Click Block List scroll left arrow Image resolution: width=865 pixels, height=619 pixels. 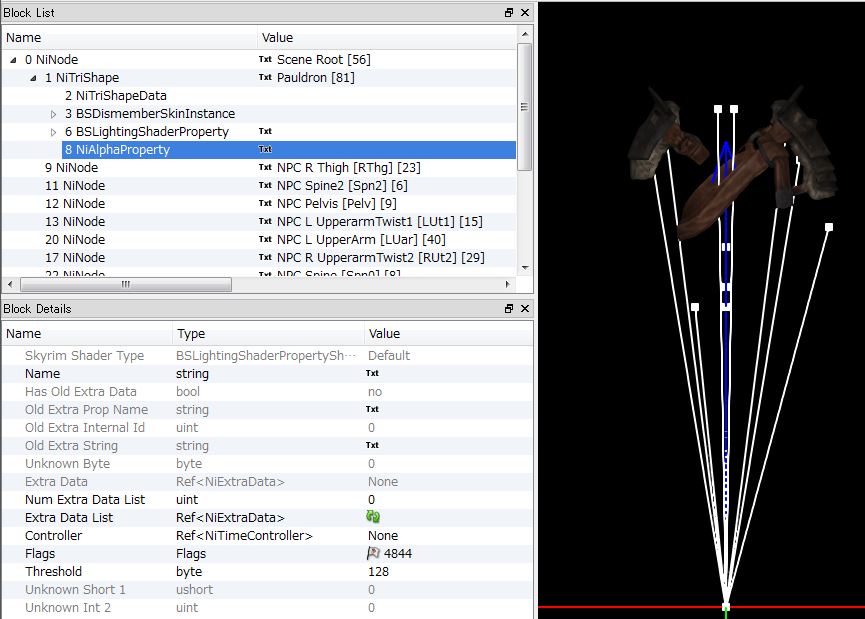coord(10,284)
